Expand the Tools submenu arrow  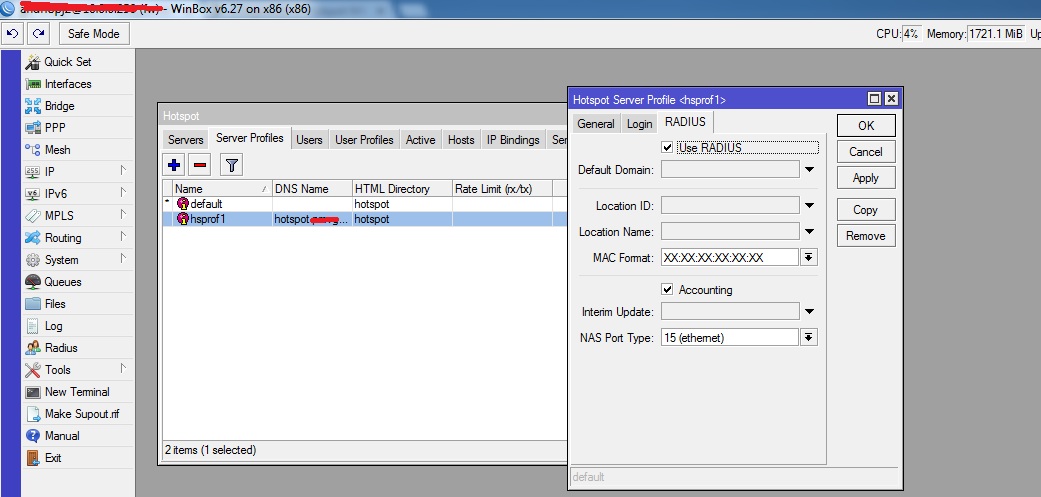[x=123, y=368]
